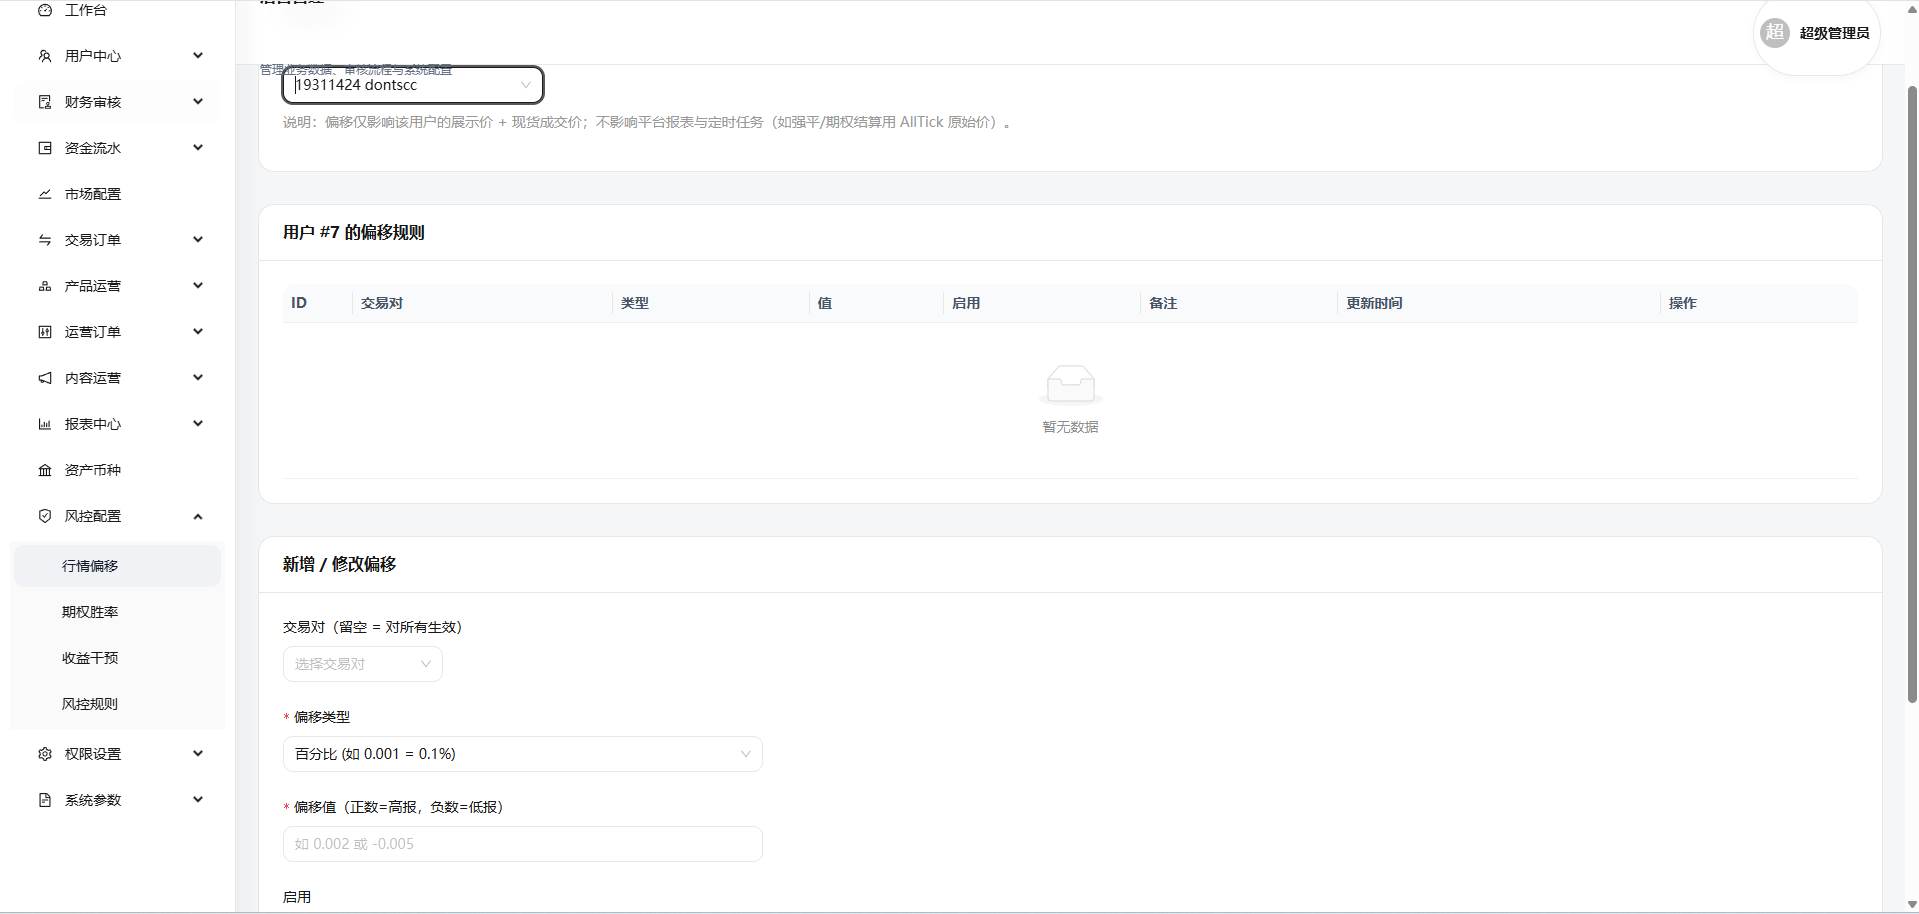
Task: Collapse the 风控配置 menu chevron
Action: click(198, 516)
